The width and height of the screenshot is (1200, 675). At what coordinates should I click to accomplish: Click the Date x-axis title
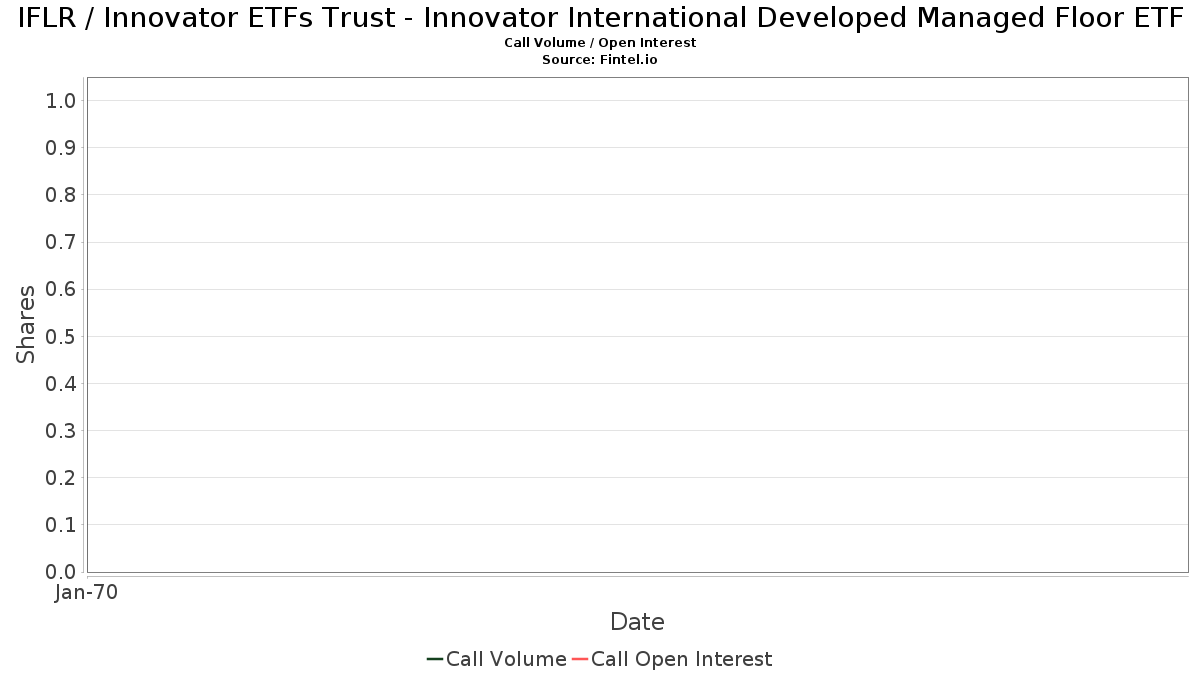tap(637, 622)
